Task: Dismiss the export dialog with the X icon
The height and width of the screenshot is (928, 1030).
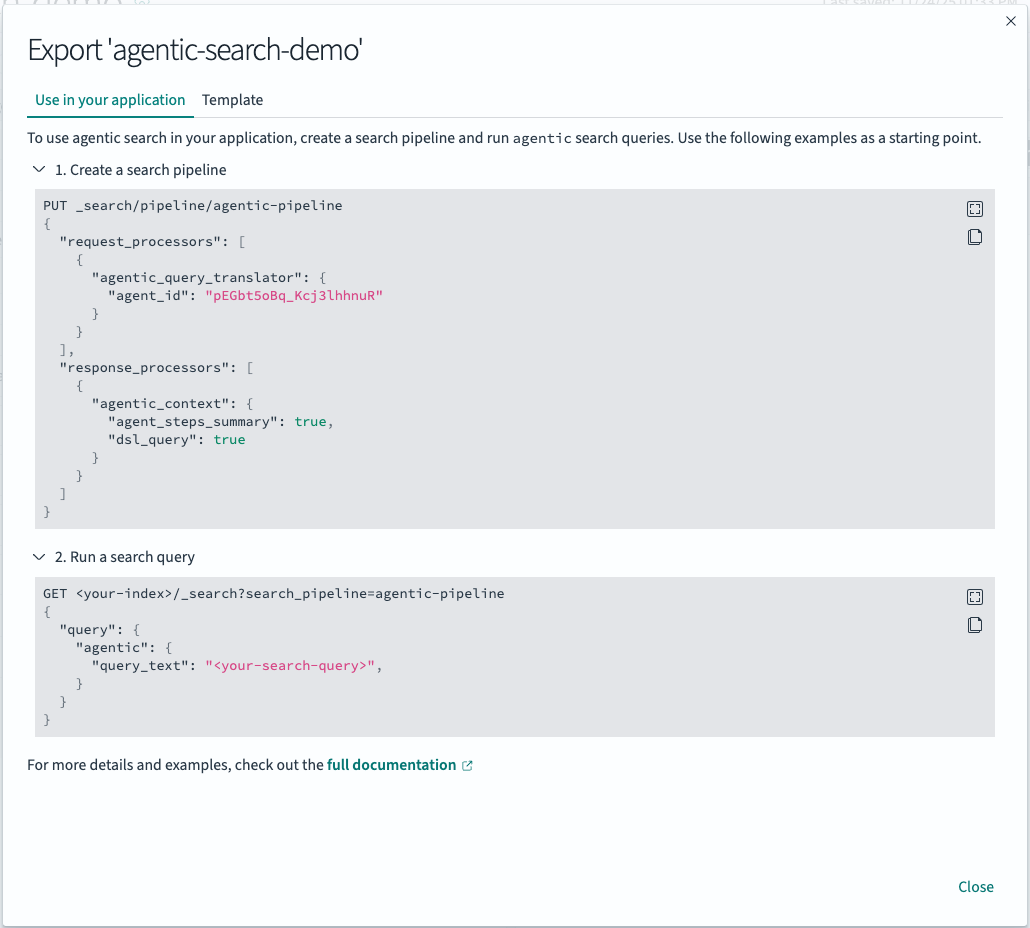Action: click(x=1010, y=21)
